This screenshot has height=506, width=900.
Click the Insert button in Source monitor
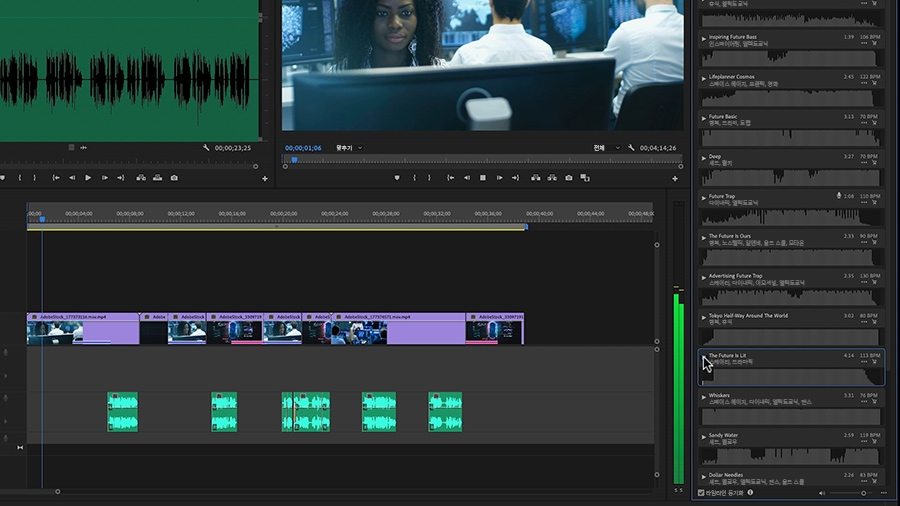(x=141, y=178)
